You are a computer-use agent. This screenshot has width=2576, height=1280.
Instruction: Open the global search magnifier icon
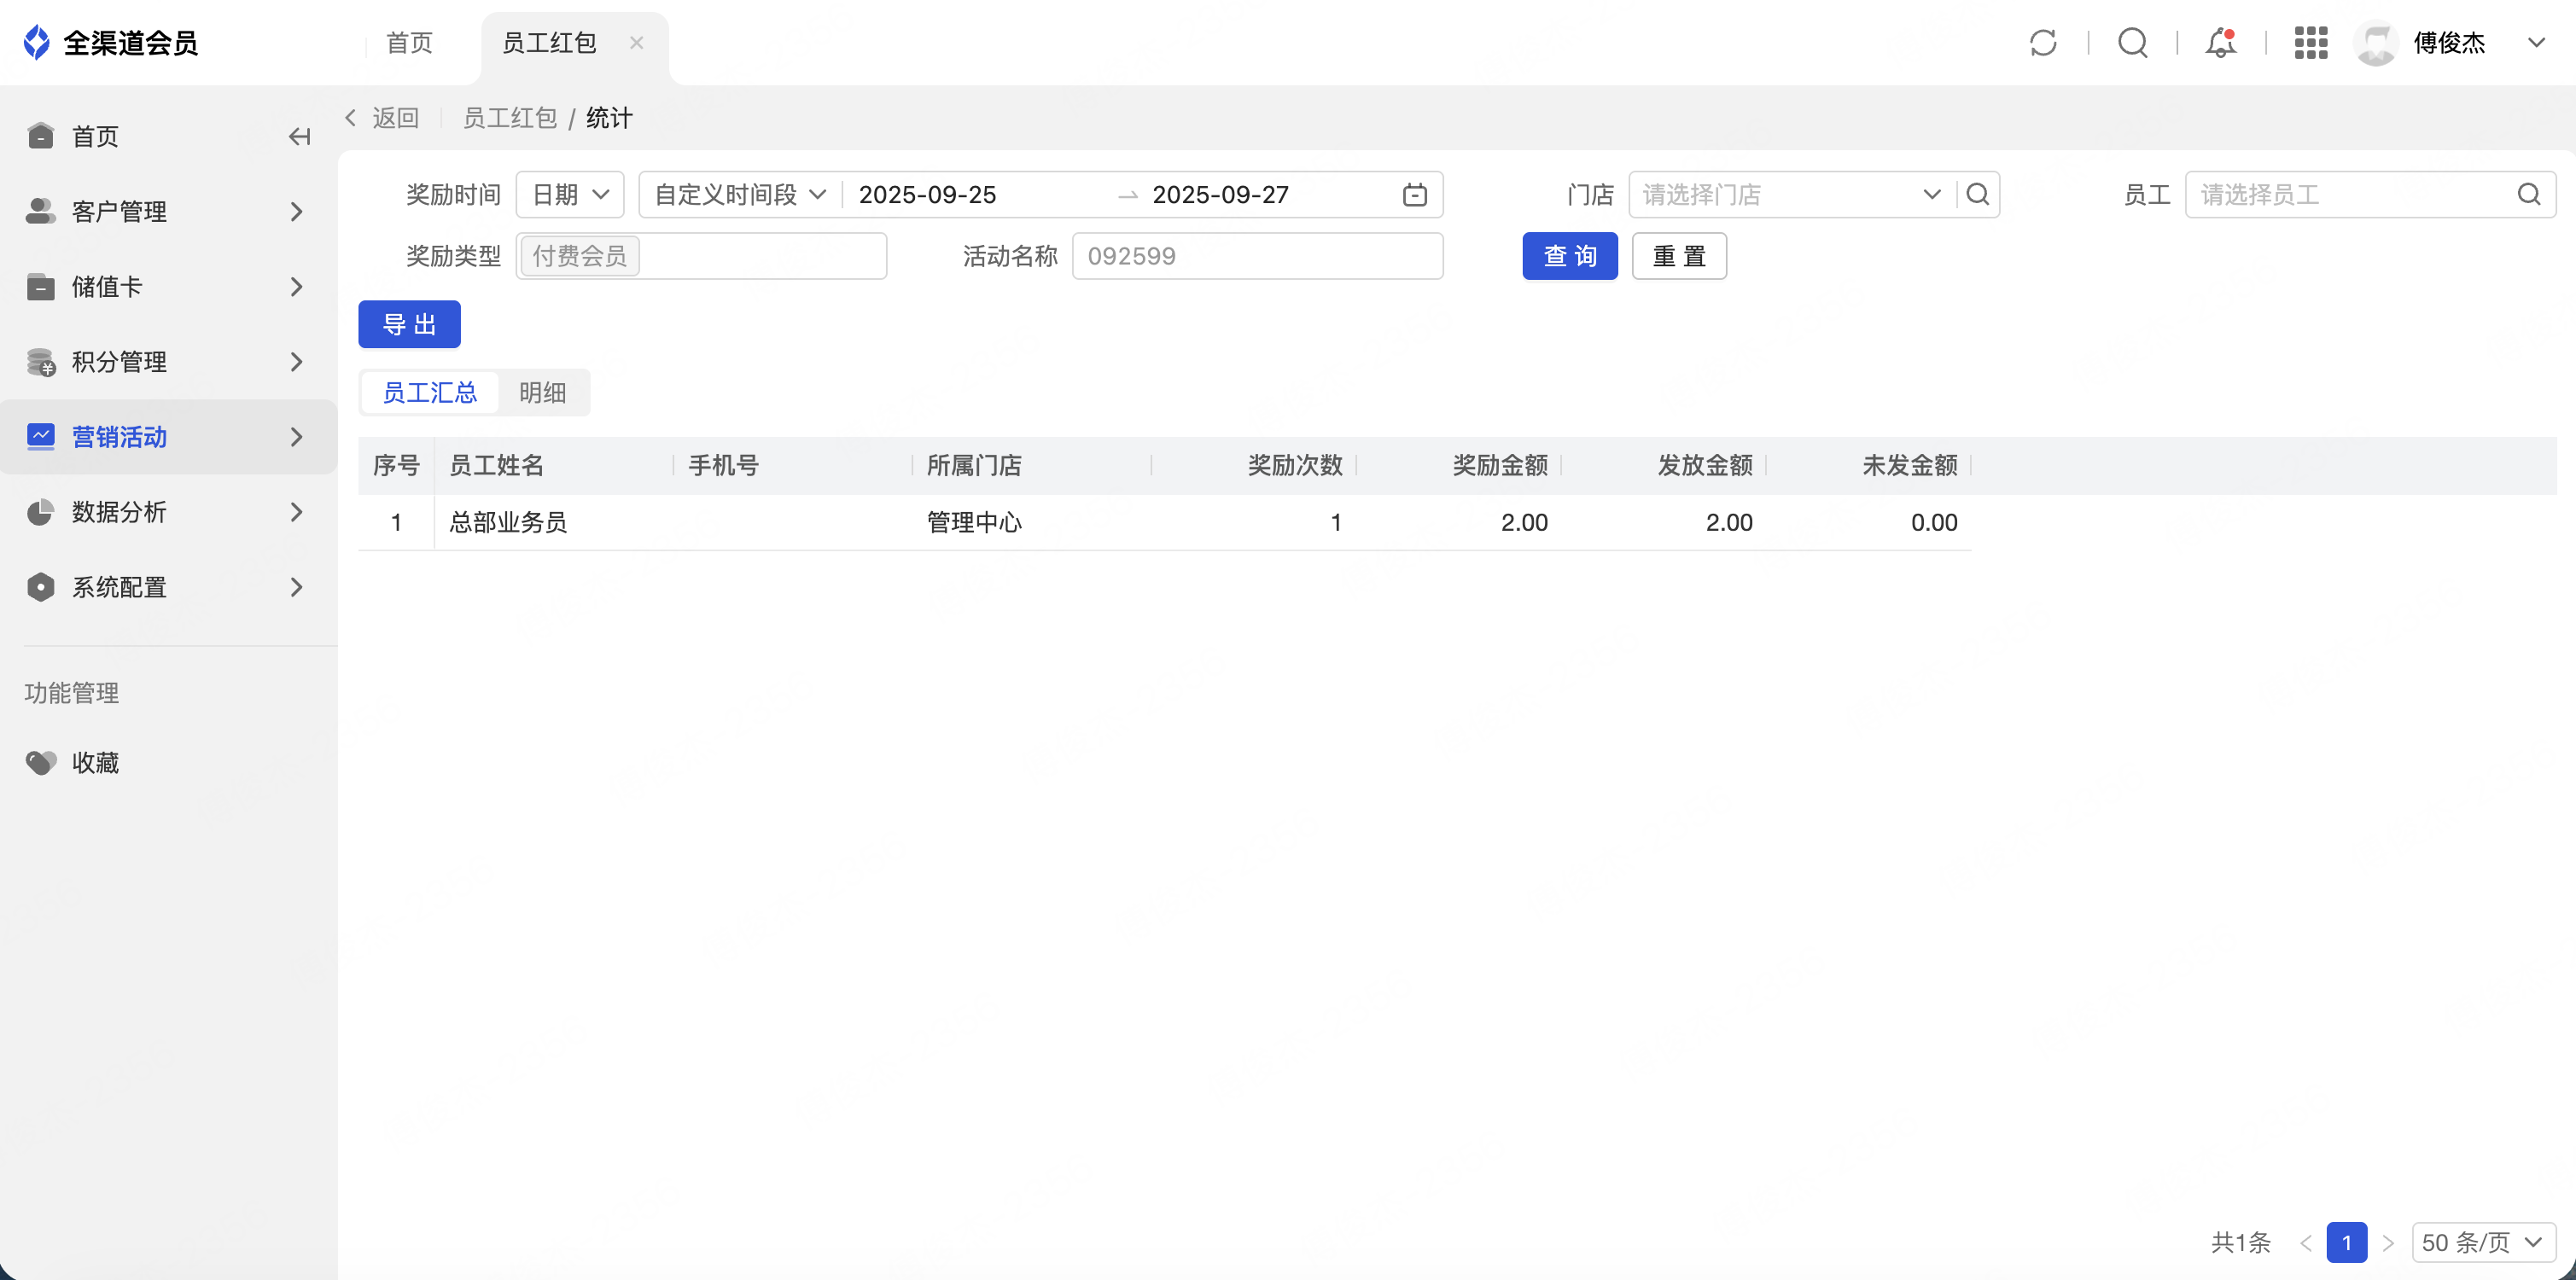(2132, 43)
